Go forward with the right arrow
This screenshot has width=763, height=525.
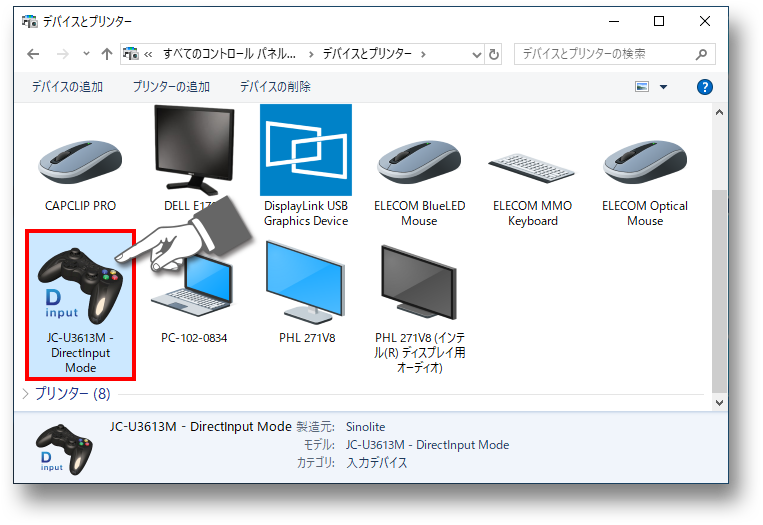[62, 54]
